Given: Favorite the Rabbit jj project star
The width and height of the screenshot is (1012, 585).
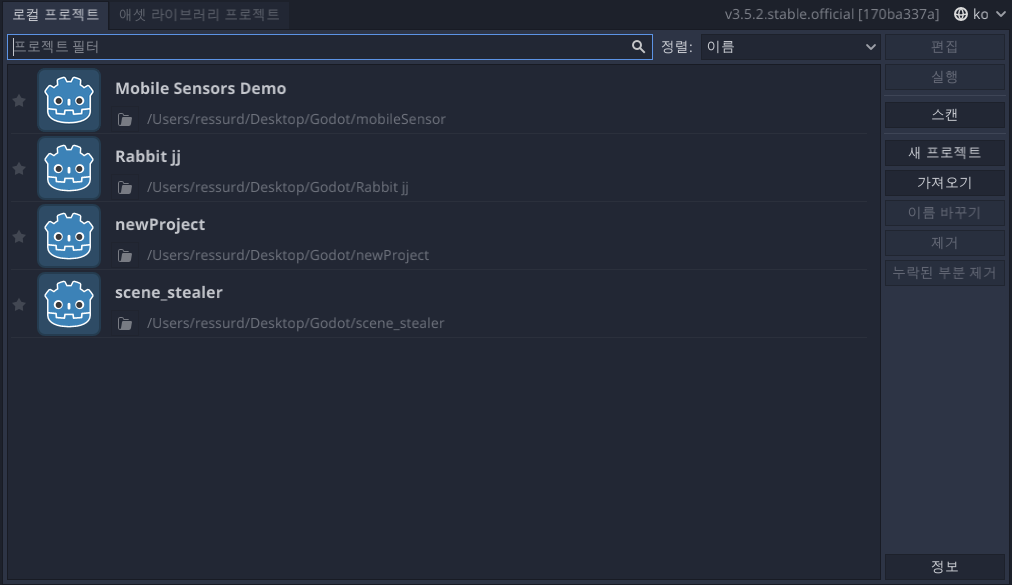Looking at the screenshot, I should click(19, 169).
